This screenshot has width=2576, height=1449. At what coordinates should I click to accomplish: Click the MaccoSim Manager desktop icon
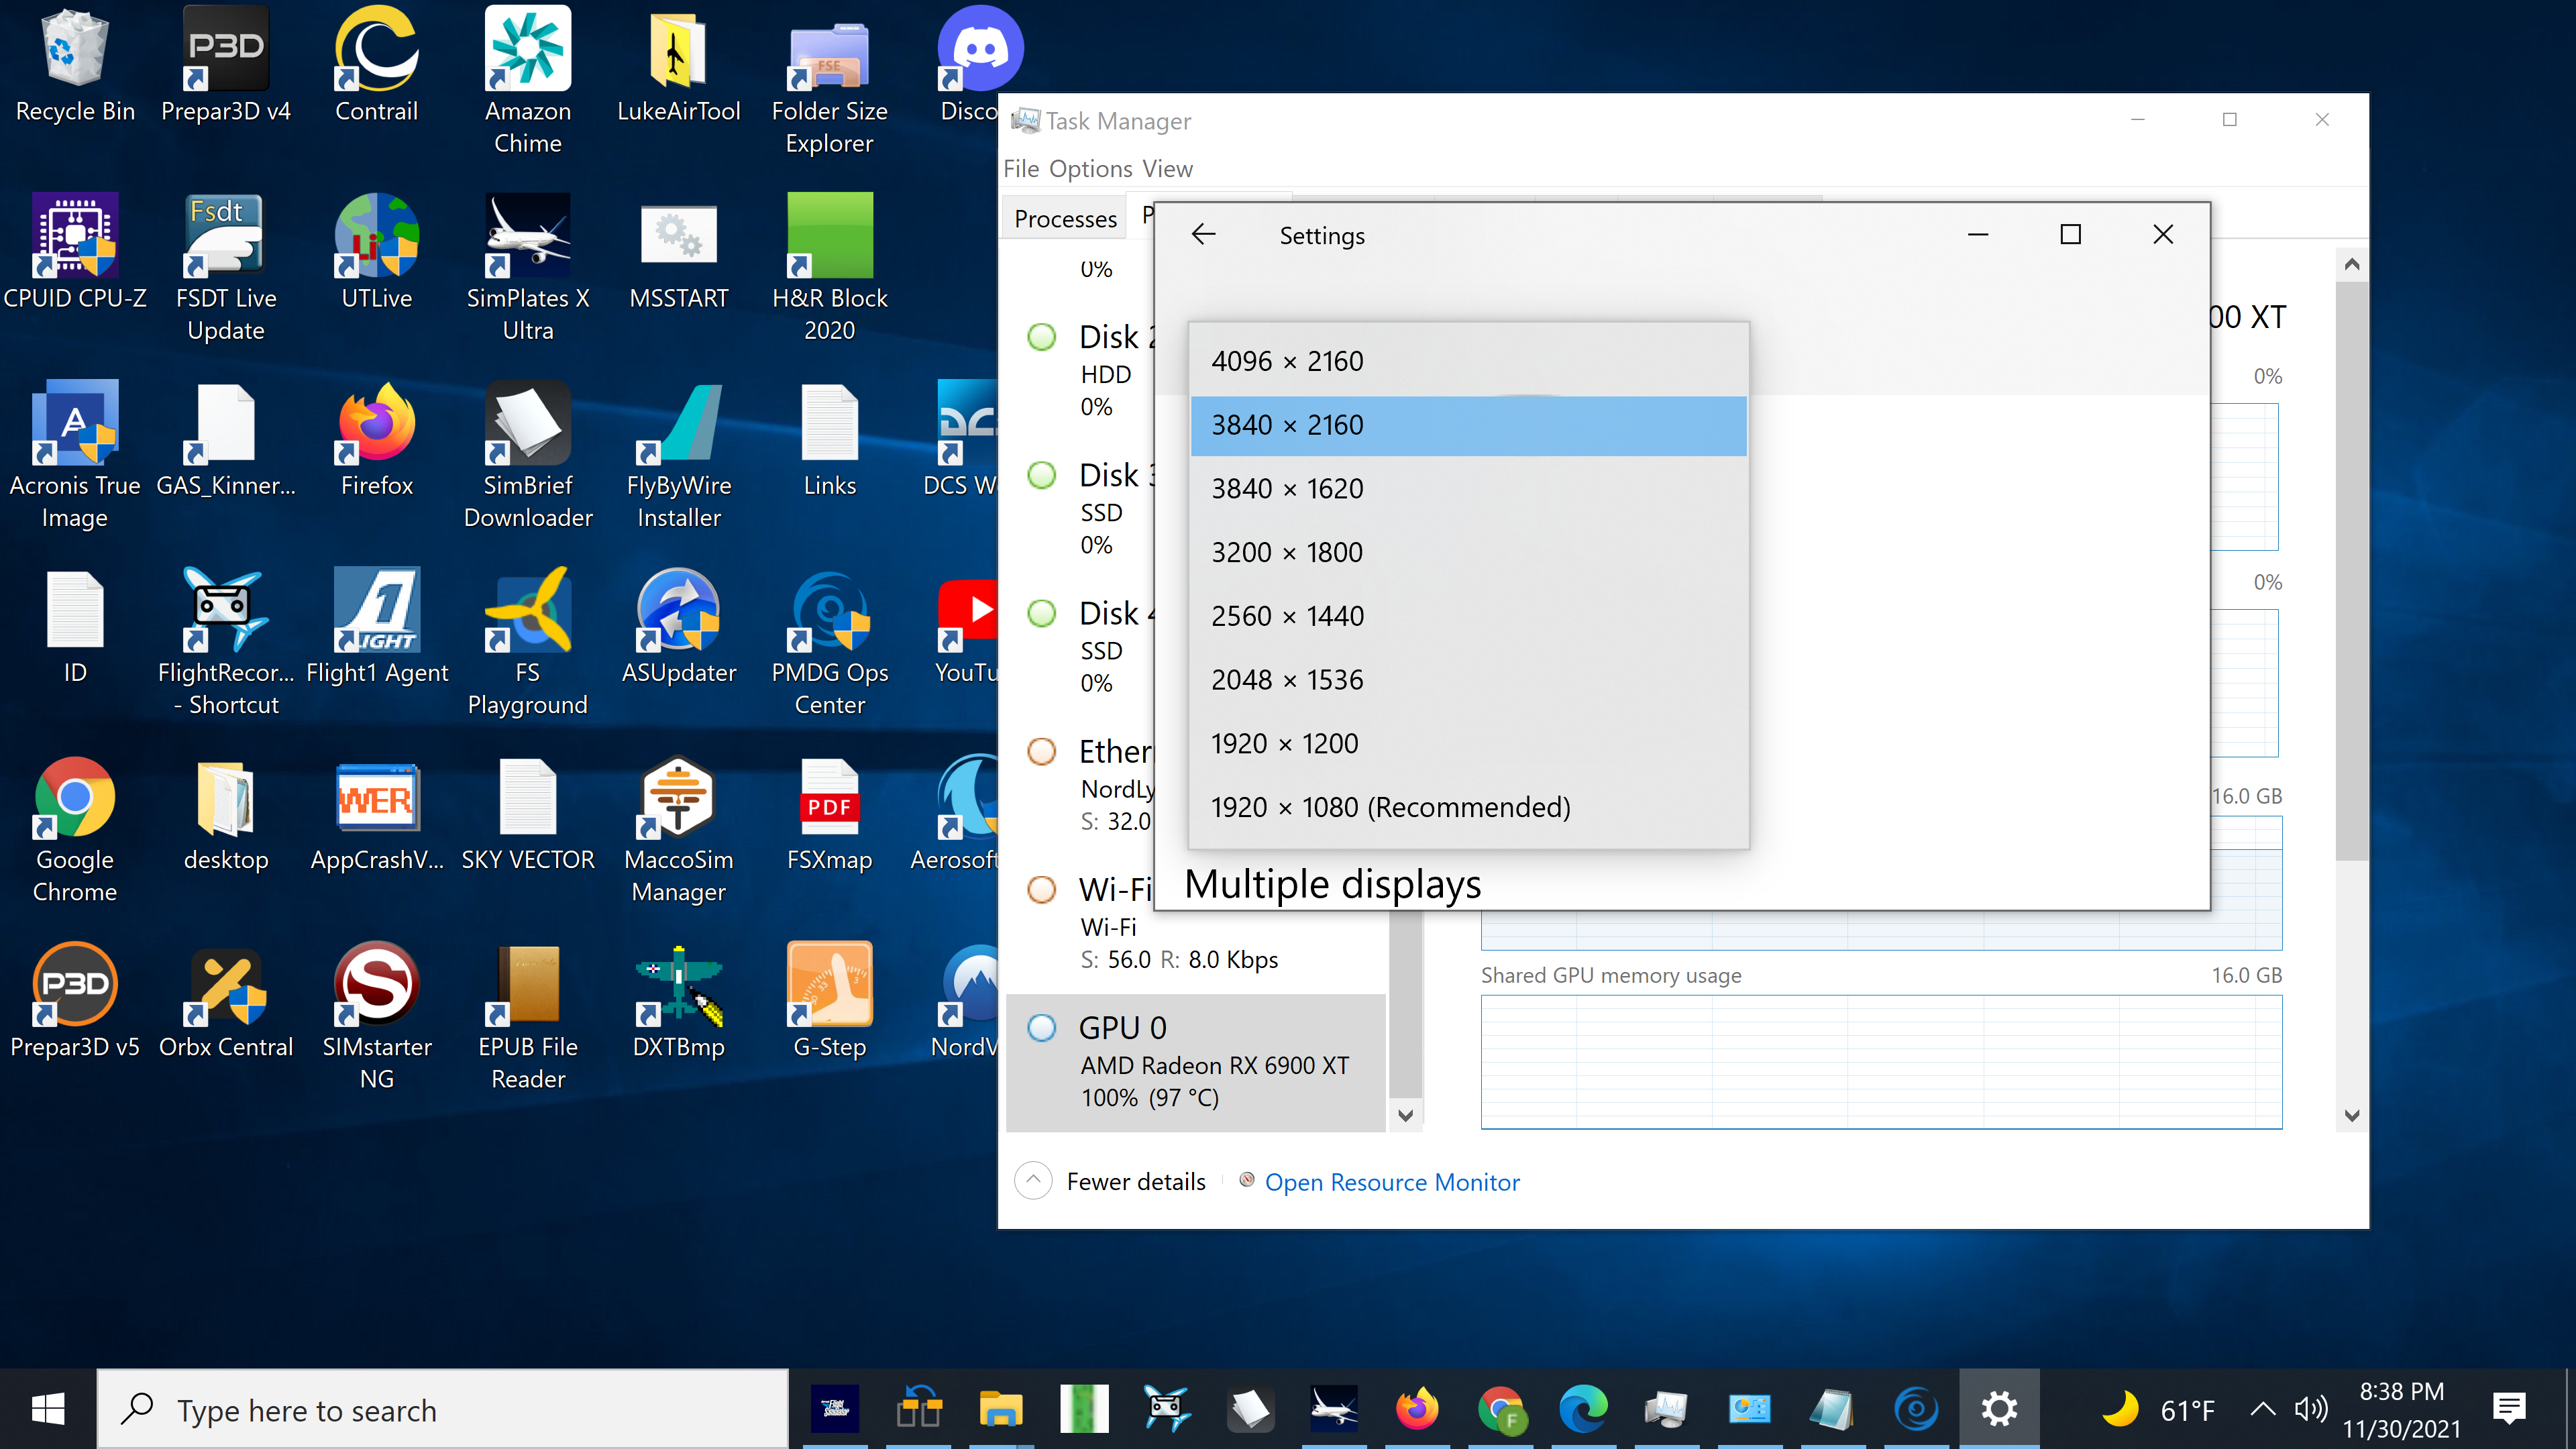(x=679, y=829)
